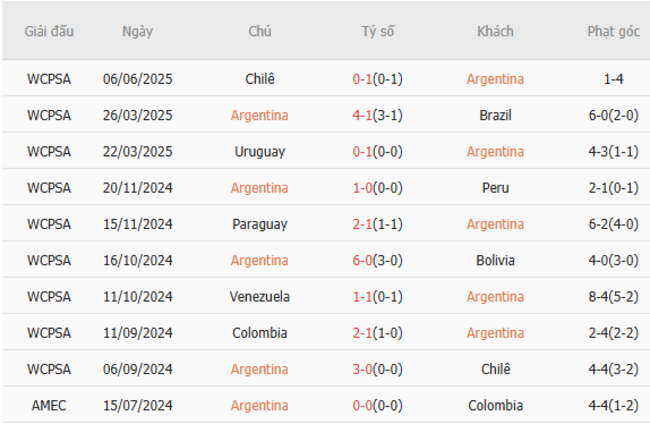
Task: Open the Uruguay home team link
Action: [x=259, y=151]
